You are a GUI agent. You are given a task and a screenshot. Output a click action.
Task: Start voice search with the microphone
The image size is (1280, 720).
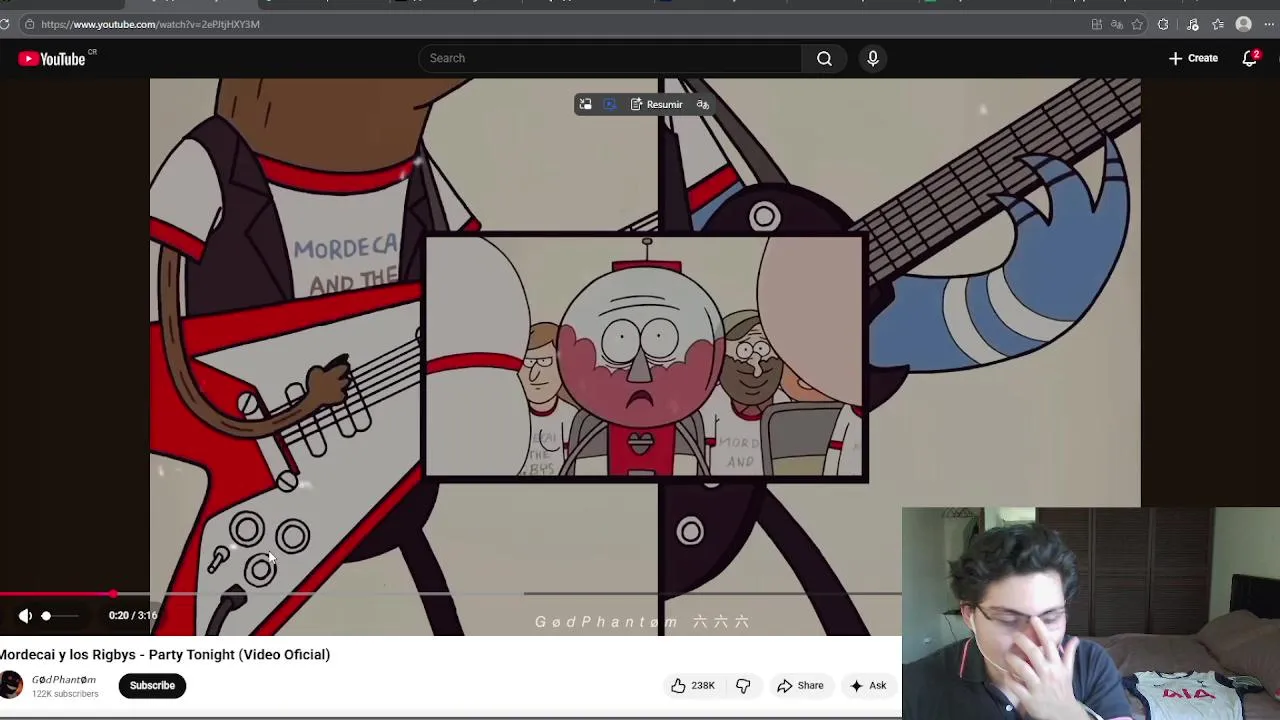pyautogui.click(x=873, y=58)
